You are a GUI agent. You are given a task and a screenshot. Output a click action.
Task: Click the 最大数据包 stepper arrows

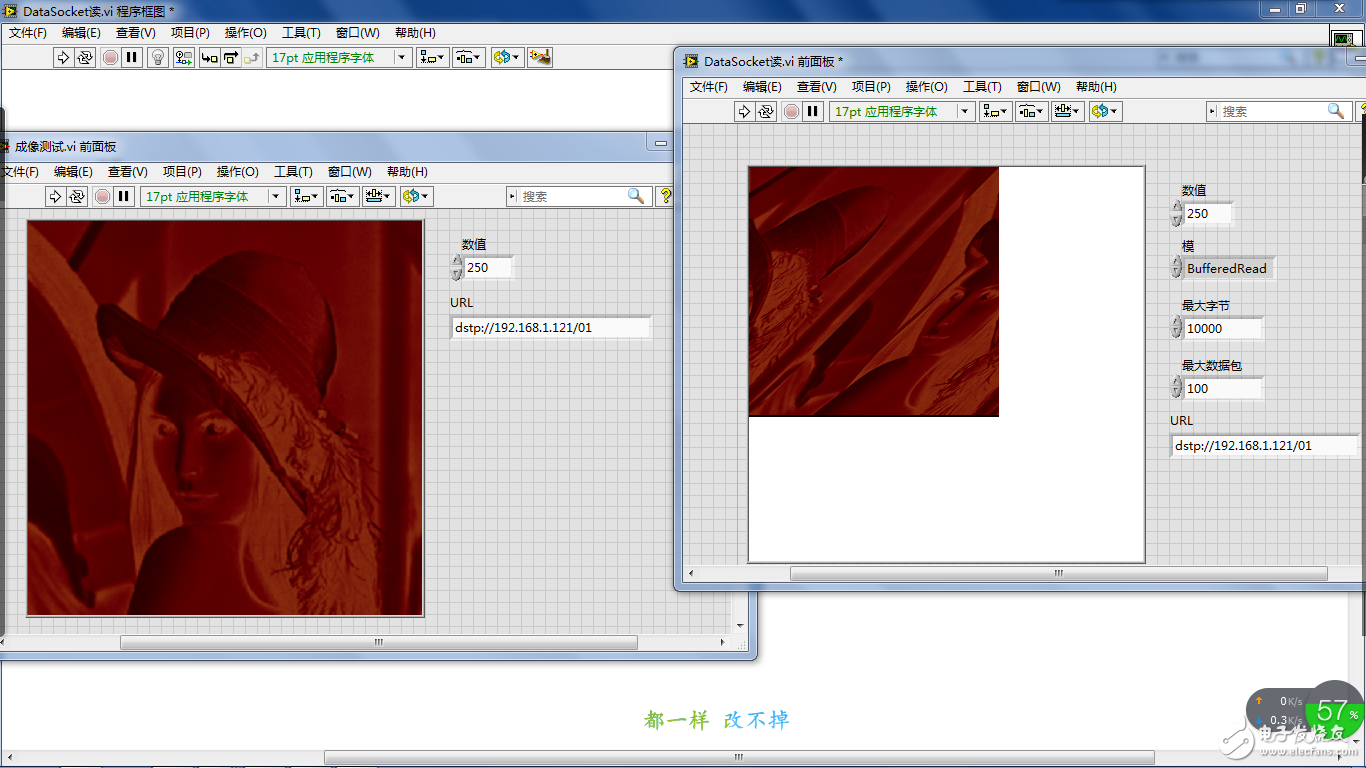[1177, 388]
